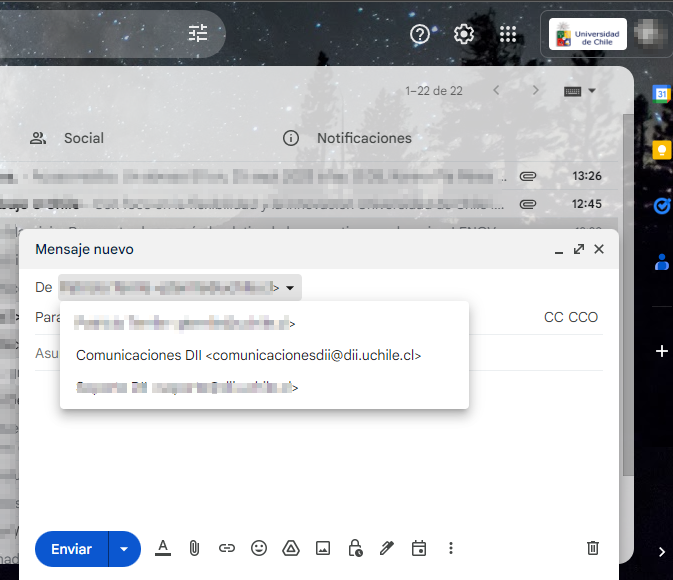Expand input tools dropdown arrow
Screen dimensions: 673x580
point(592,91)
